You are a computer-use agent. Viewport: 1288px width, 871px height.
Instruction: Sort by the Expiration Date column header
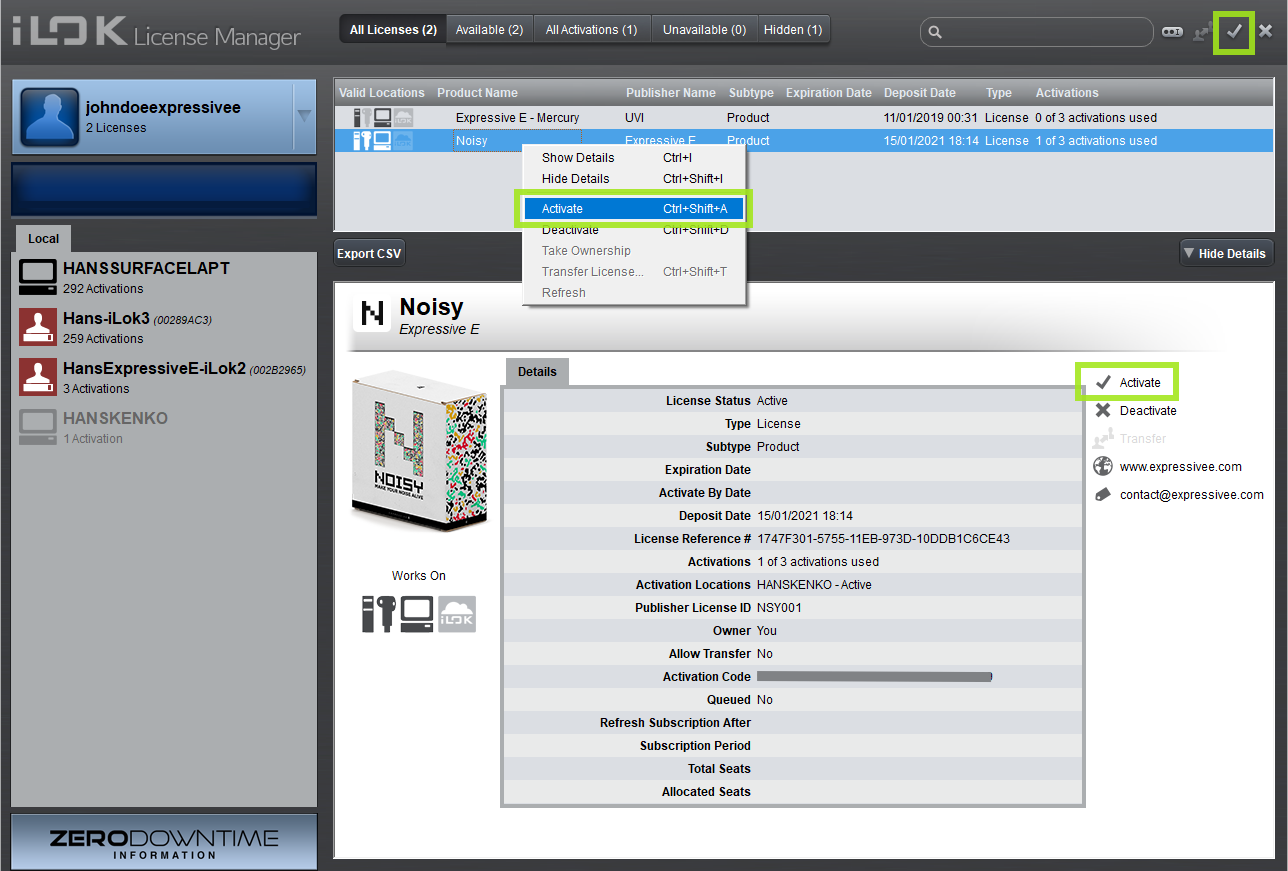[x=829, y=93]
